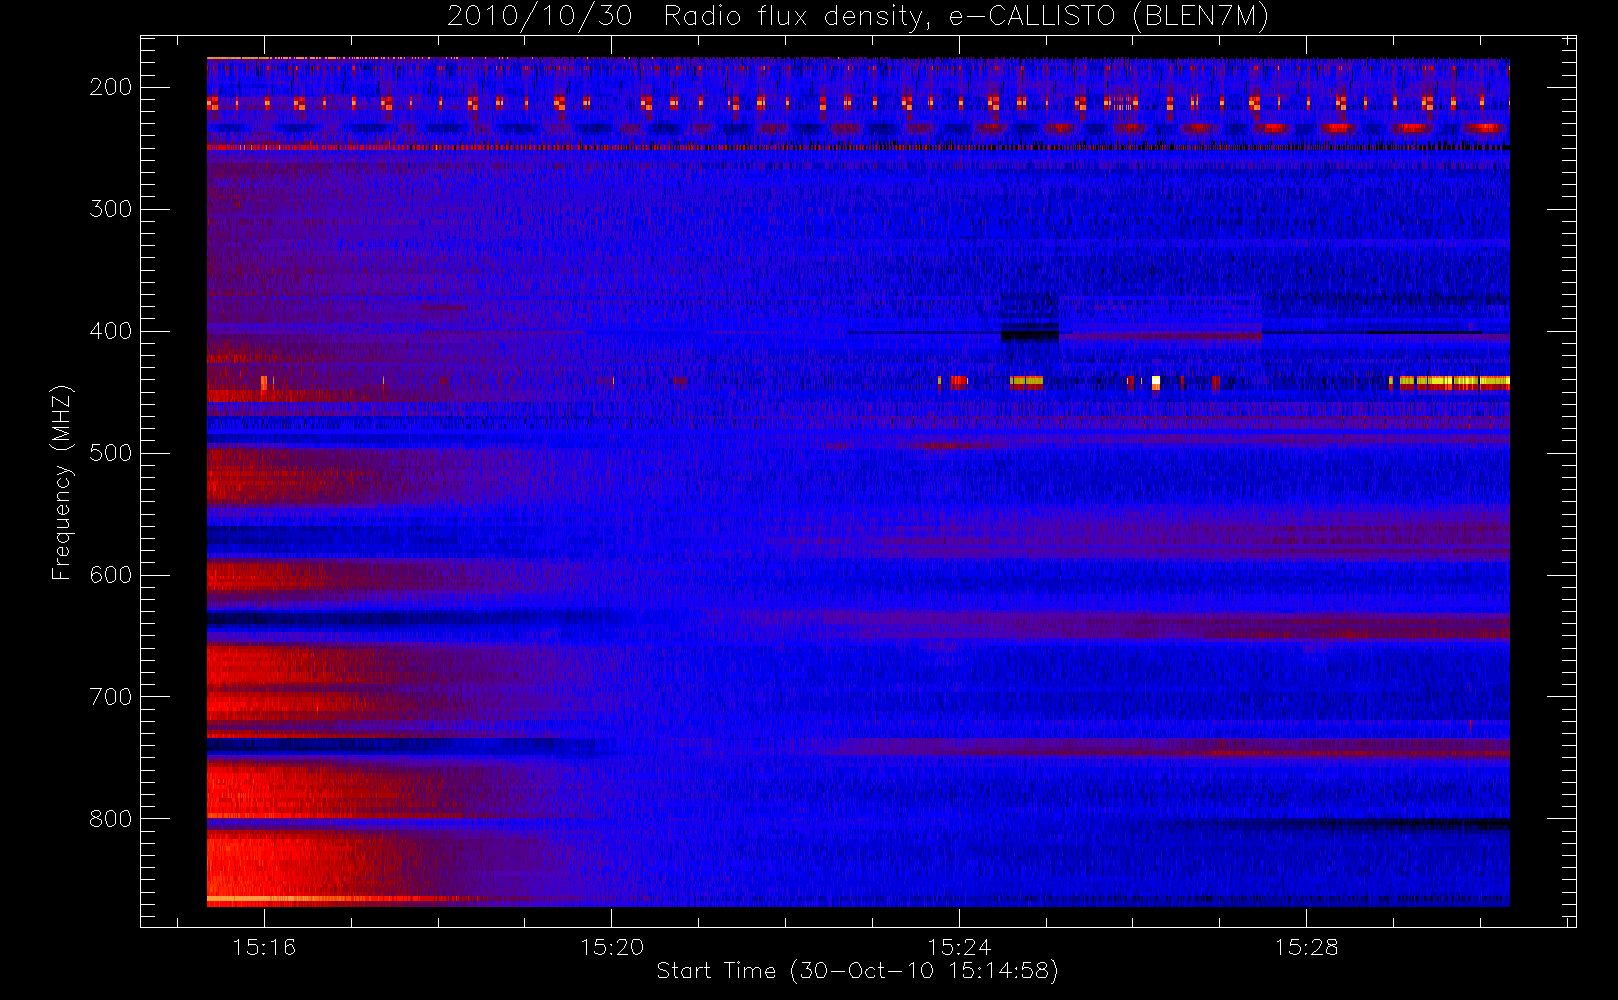The height and width of the screenshot is (1000, 1618).
Task: Click the bright white burst near 440 MHz
Action: click(1156, 382)
